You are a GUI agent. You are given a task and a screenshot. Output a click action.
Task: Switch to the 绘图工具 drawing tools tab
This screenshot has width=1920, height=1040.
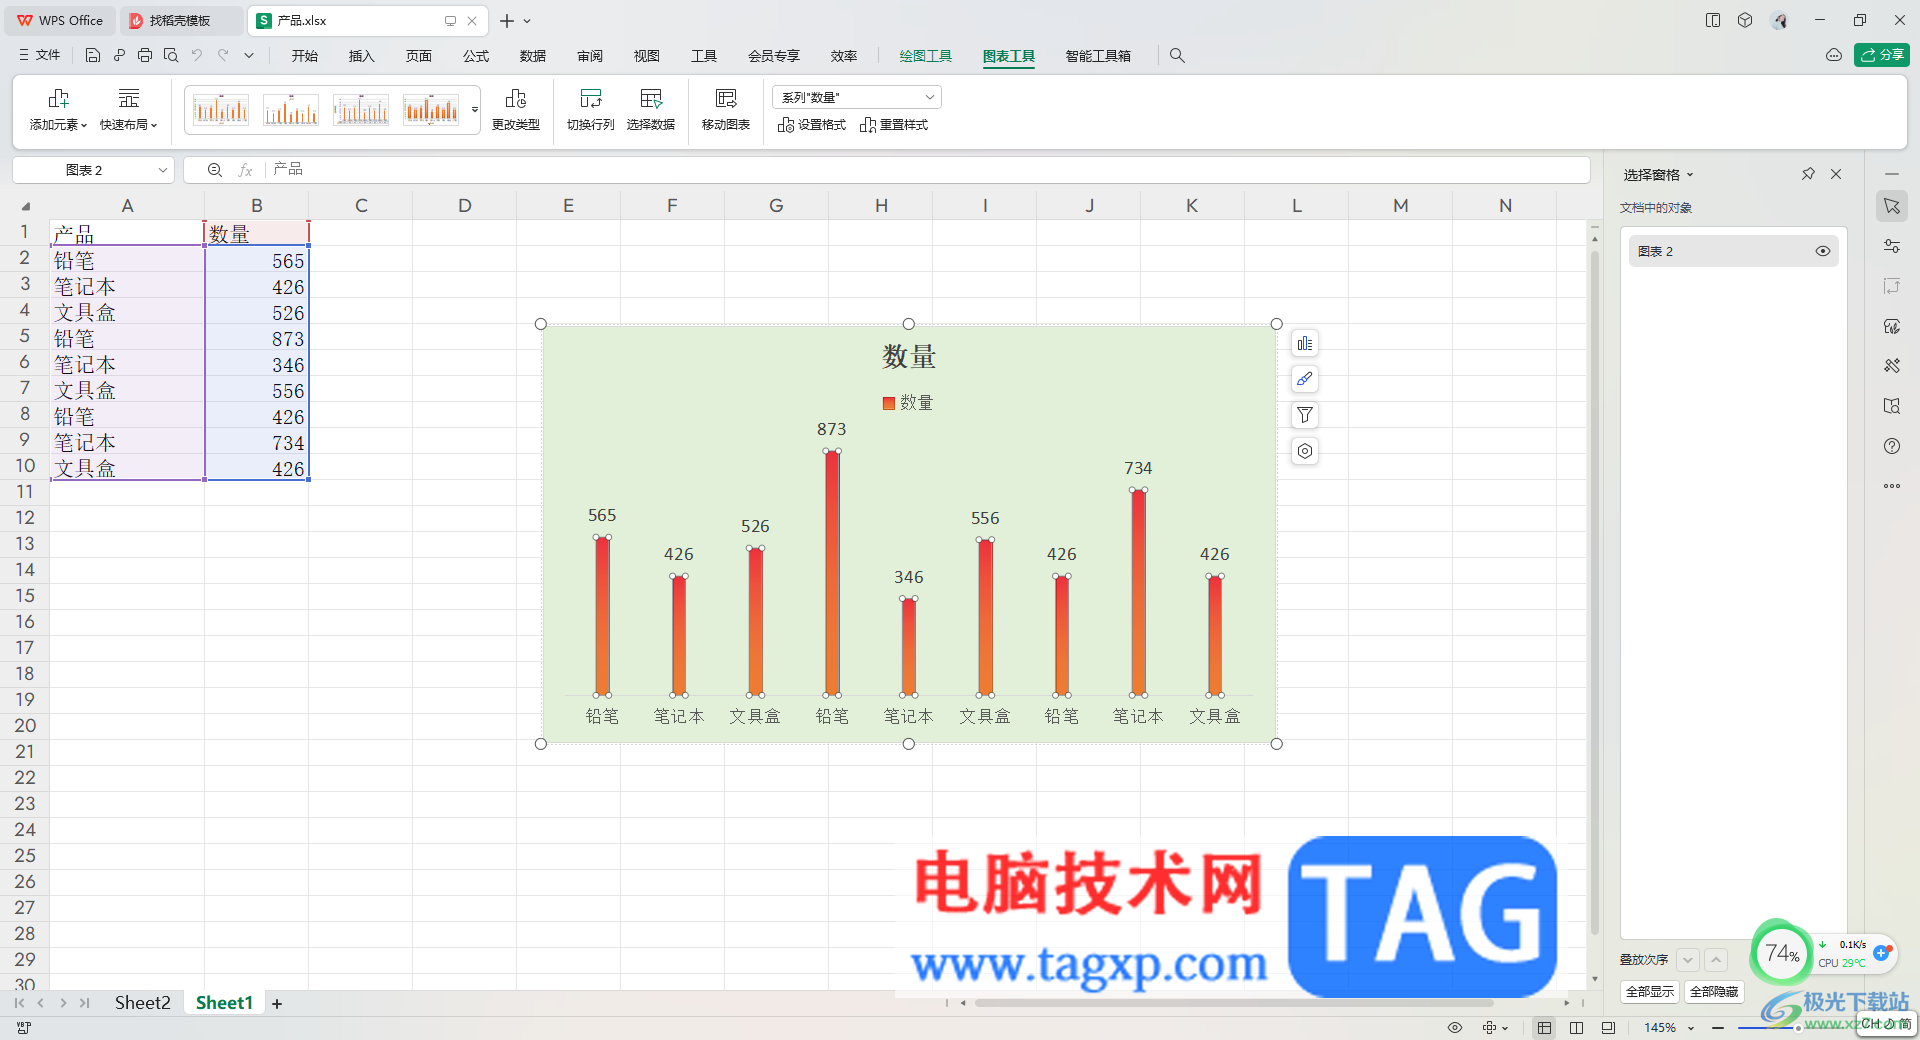point(925,56)
